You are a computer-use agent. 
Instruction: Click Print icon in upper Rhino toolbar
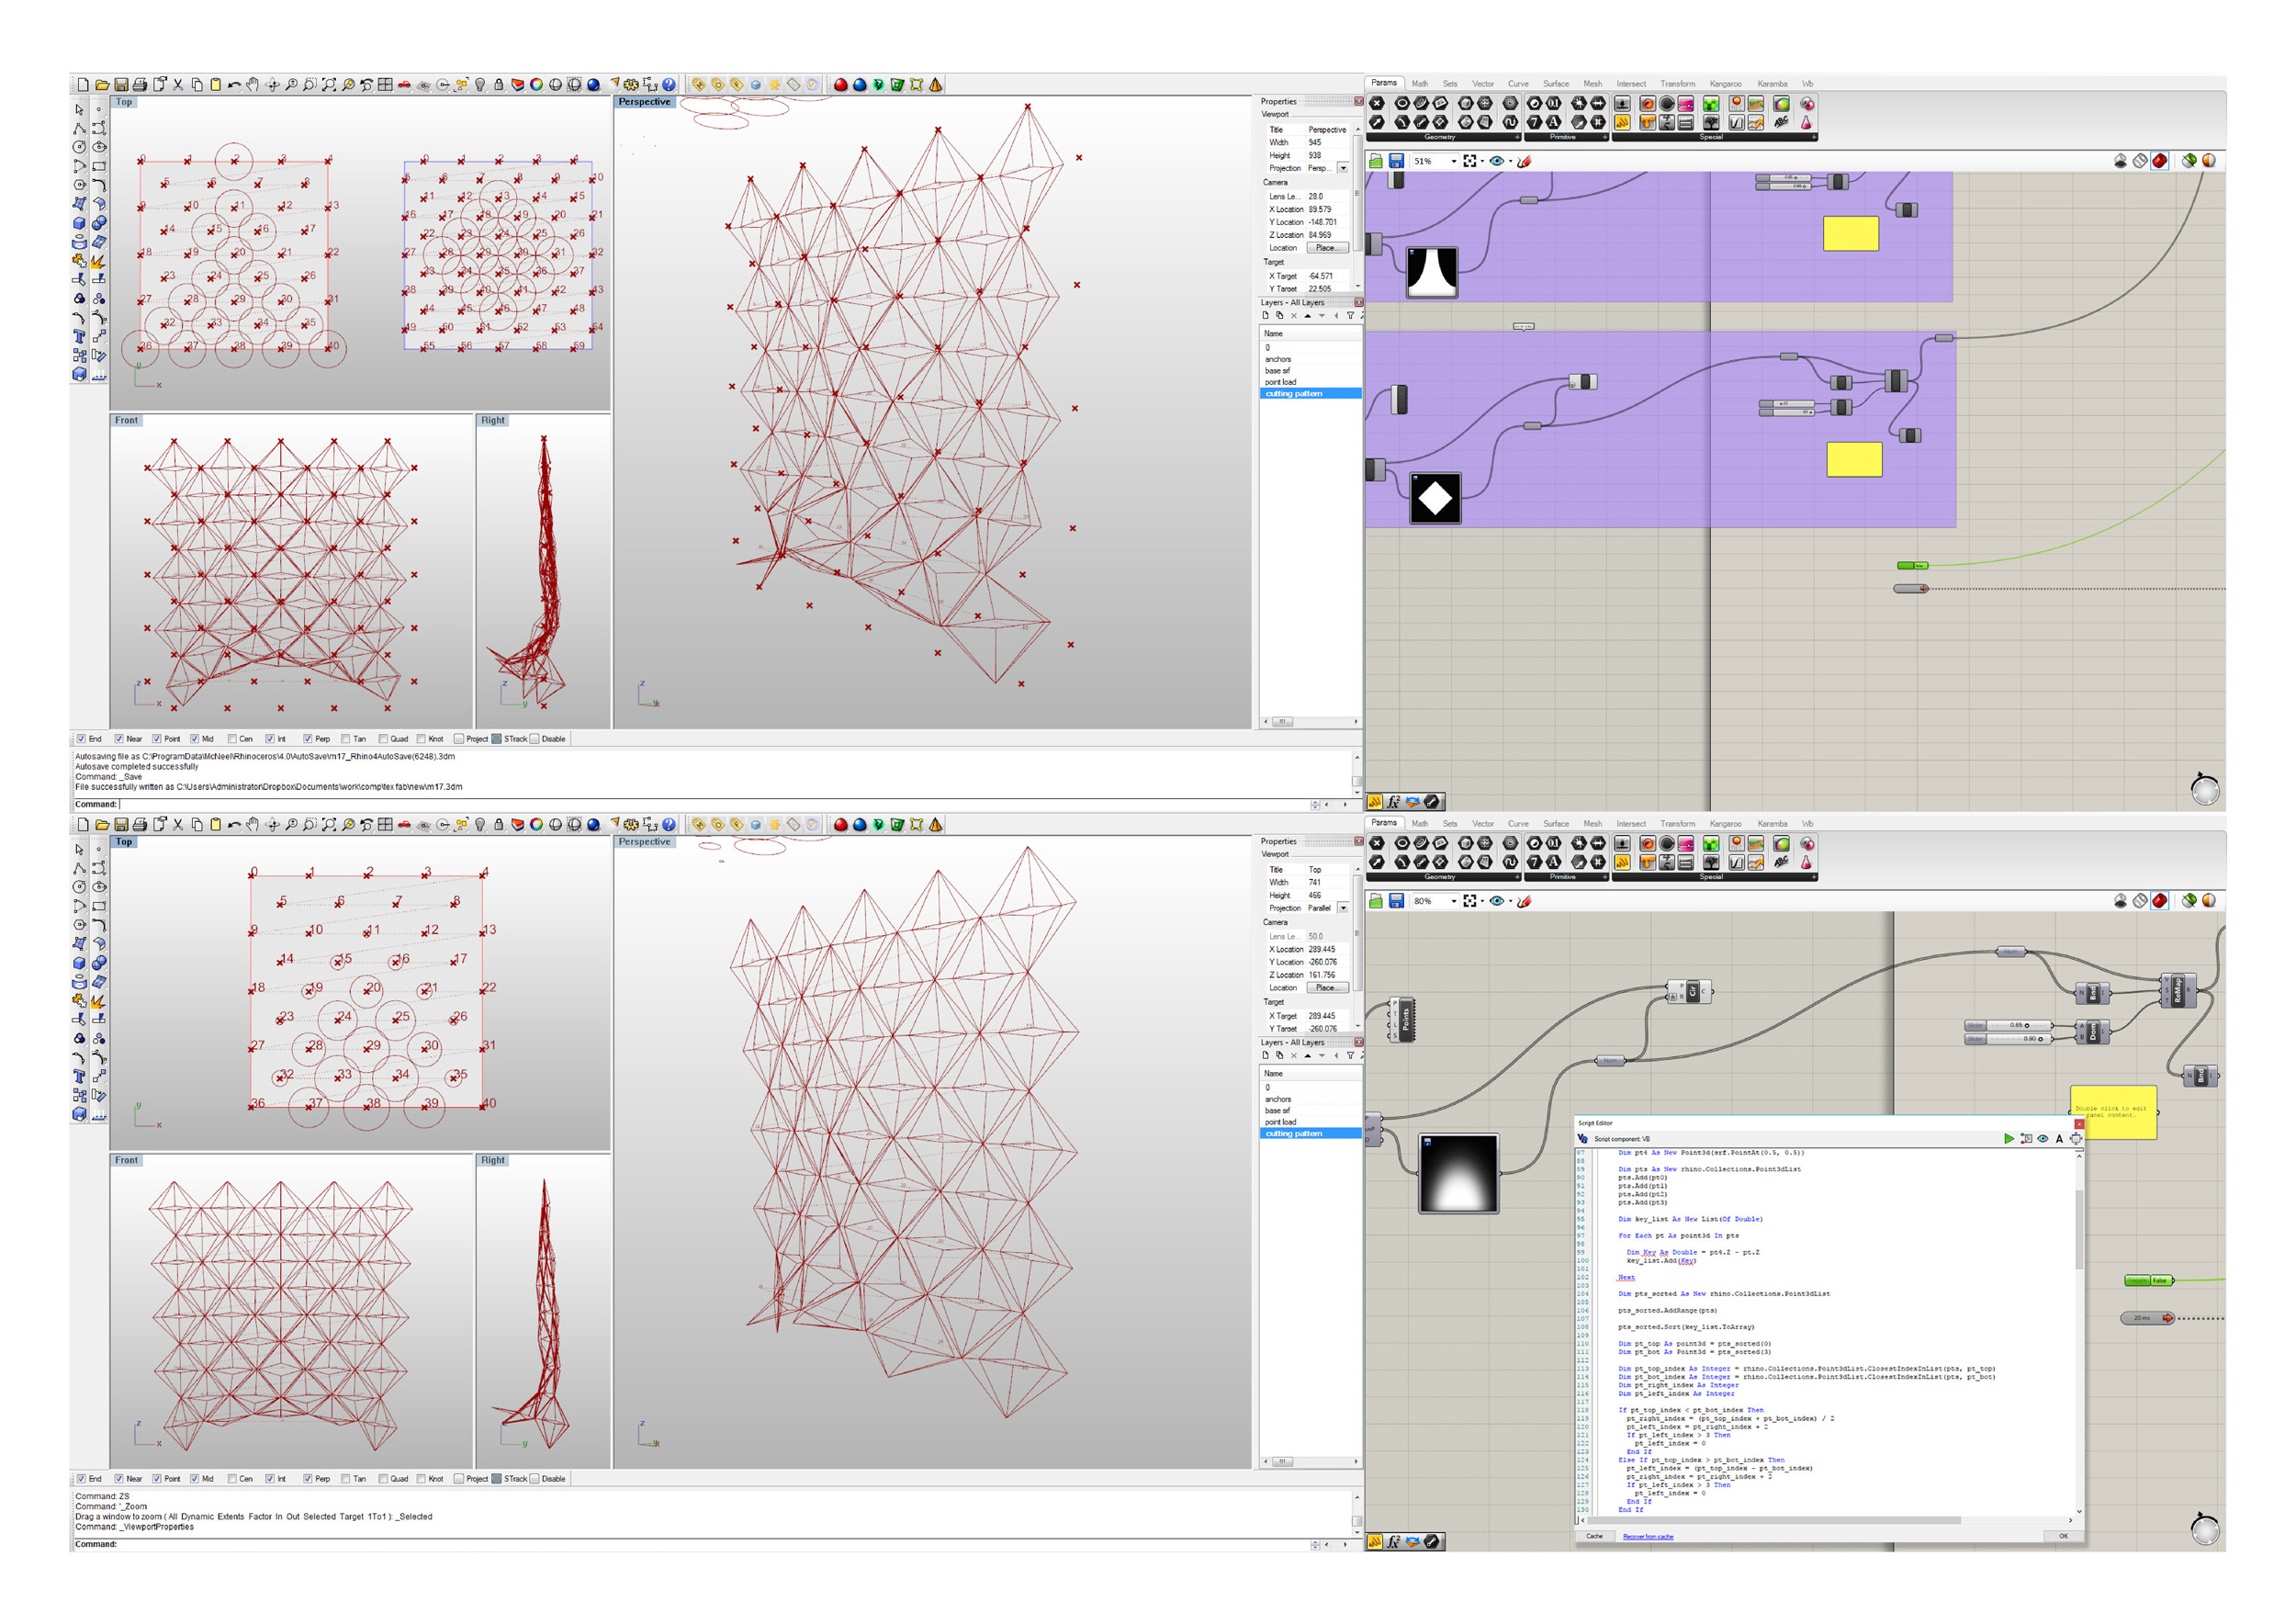140,85
